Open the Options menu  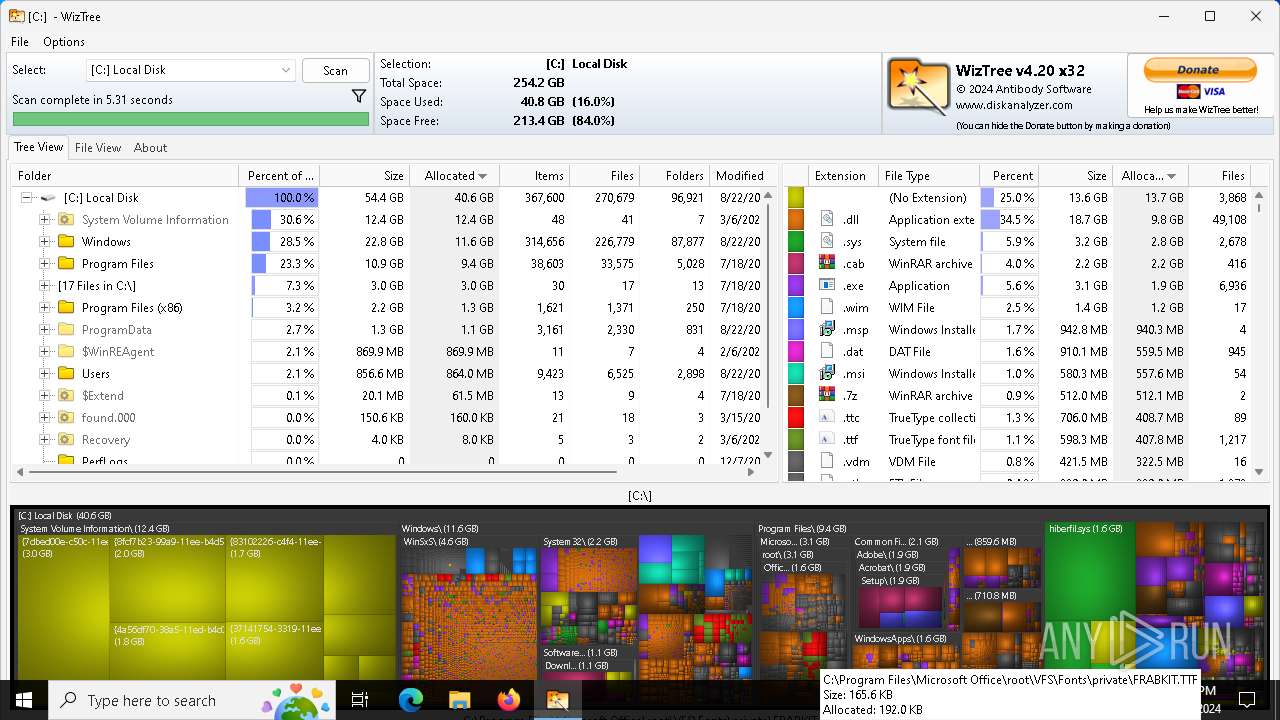coord(64,42)
